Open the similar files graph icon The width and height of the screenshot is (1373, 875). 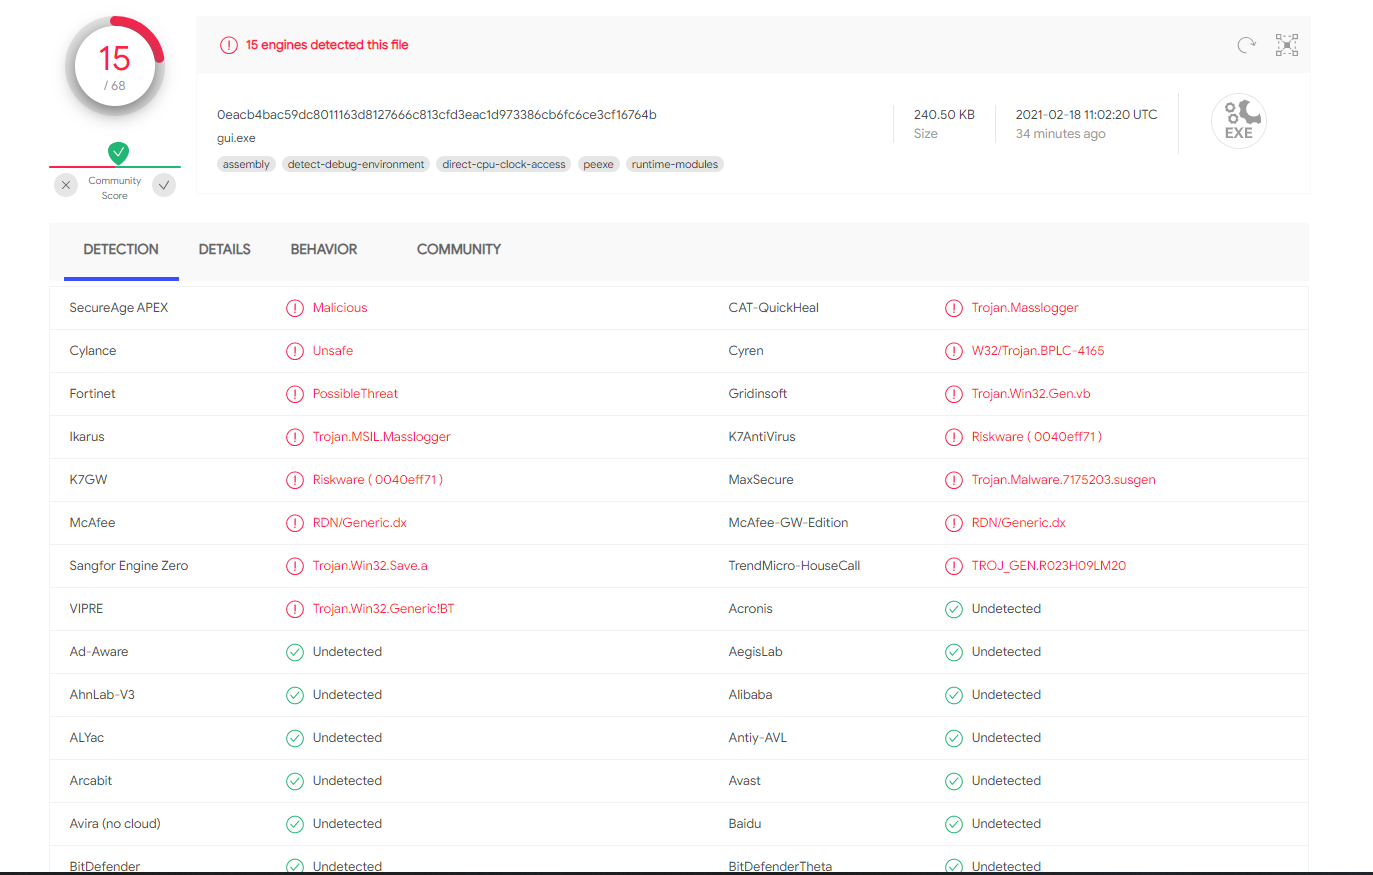point(1287,45)
